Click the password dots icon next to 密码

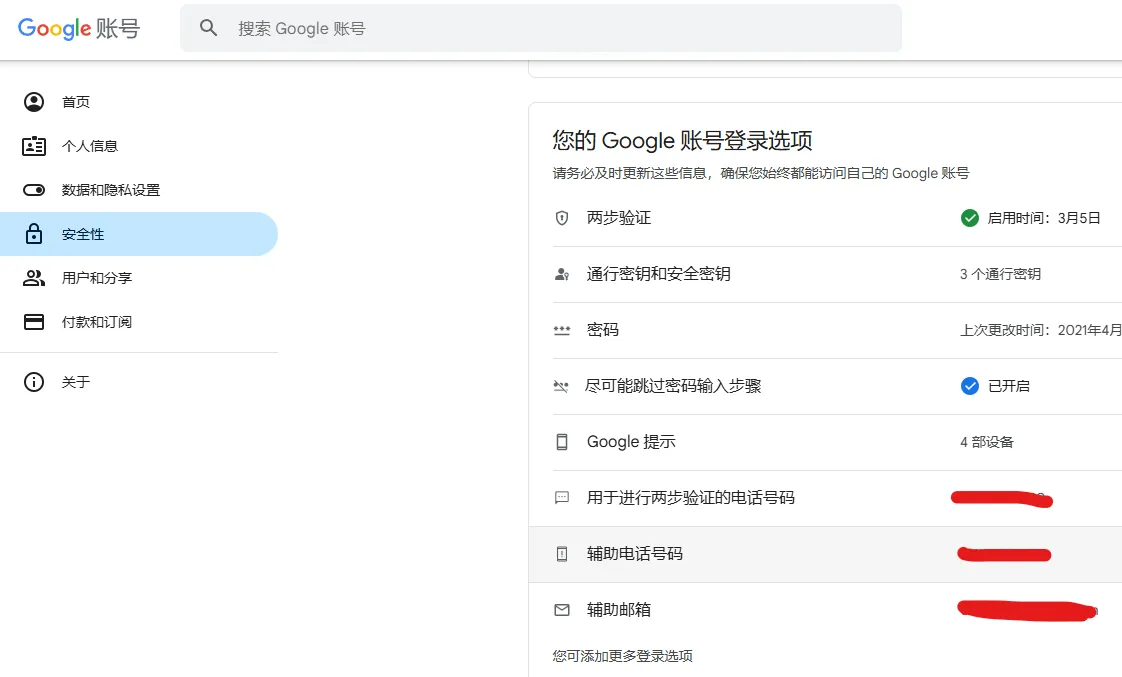pos(561,330)
